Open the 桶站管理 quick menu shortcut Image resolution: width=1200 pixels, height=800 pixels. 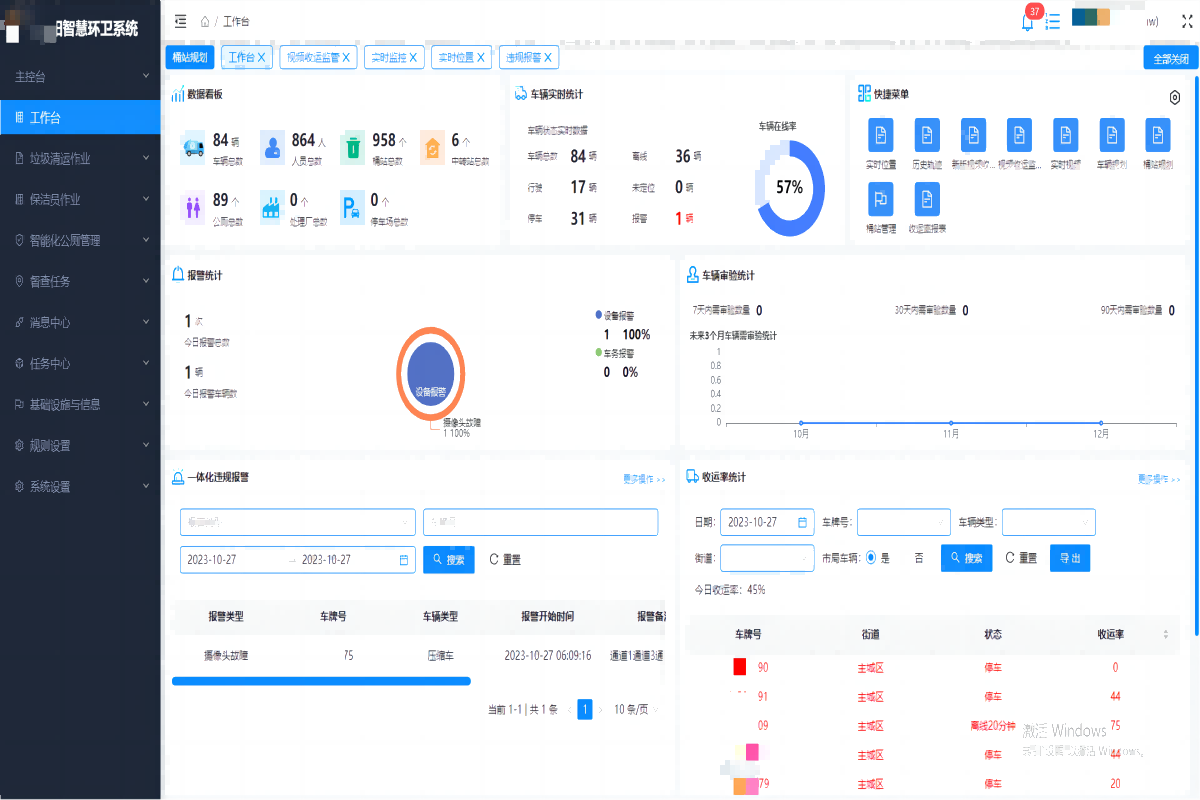880,209
